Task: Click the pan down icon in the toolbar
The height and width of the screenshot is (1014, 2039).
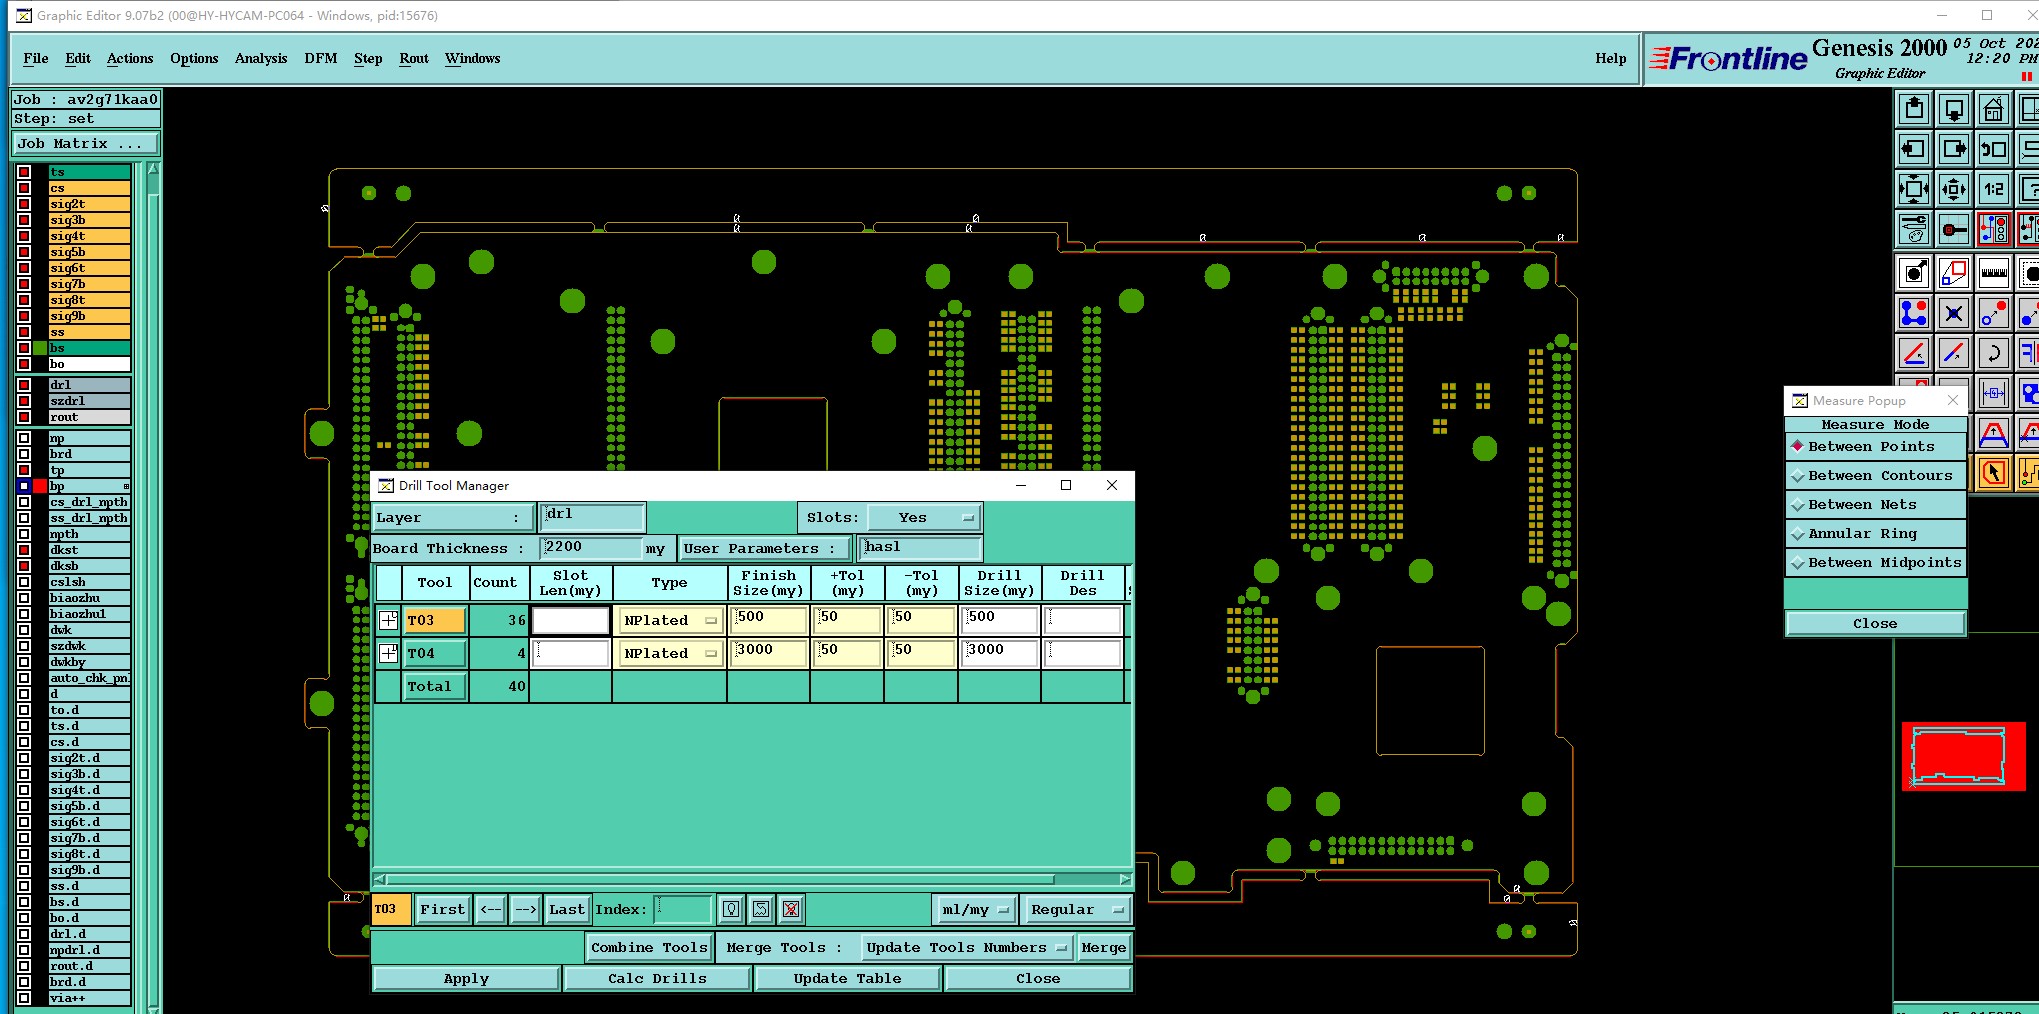Action: (1954, 109)
